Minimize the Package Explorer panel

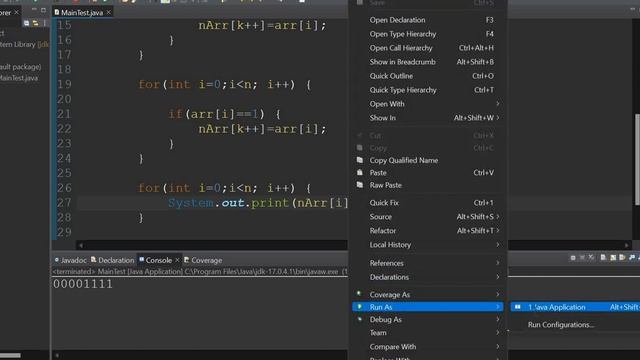click(x=34, y=10)
